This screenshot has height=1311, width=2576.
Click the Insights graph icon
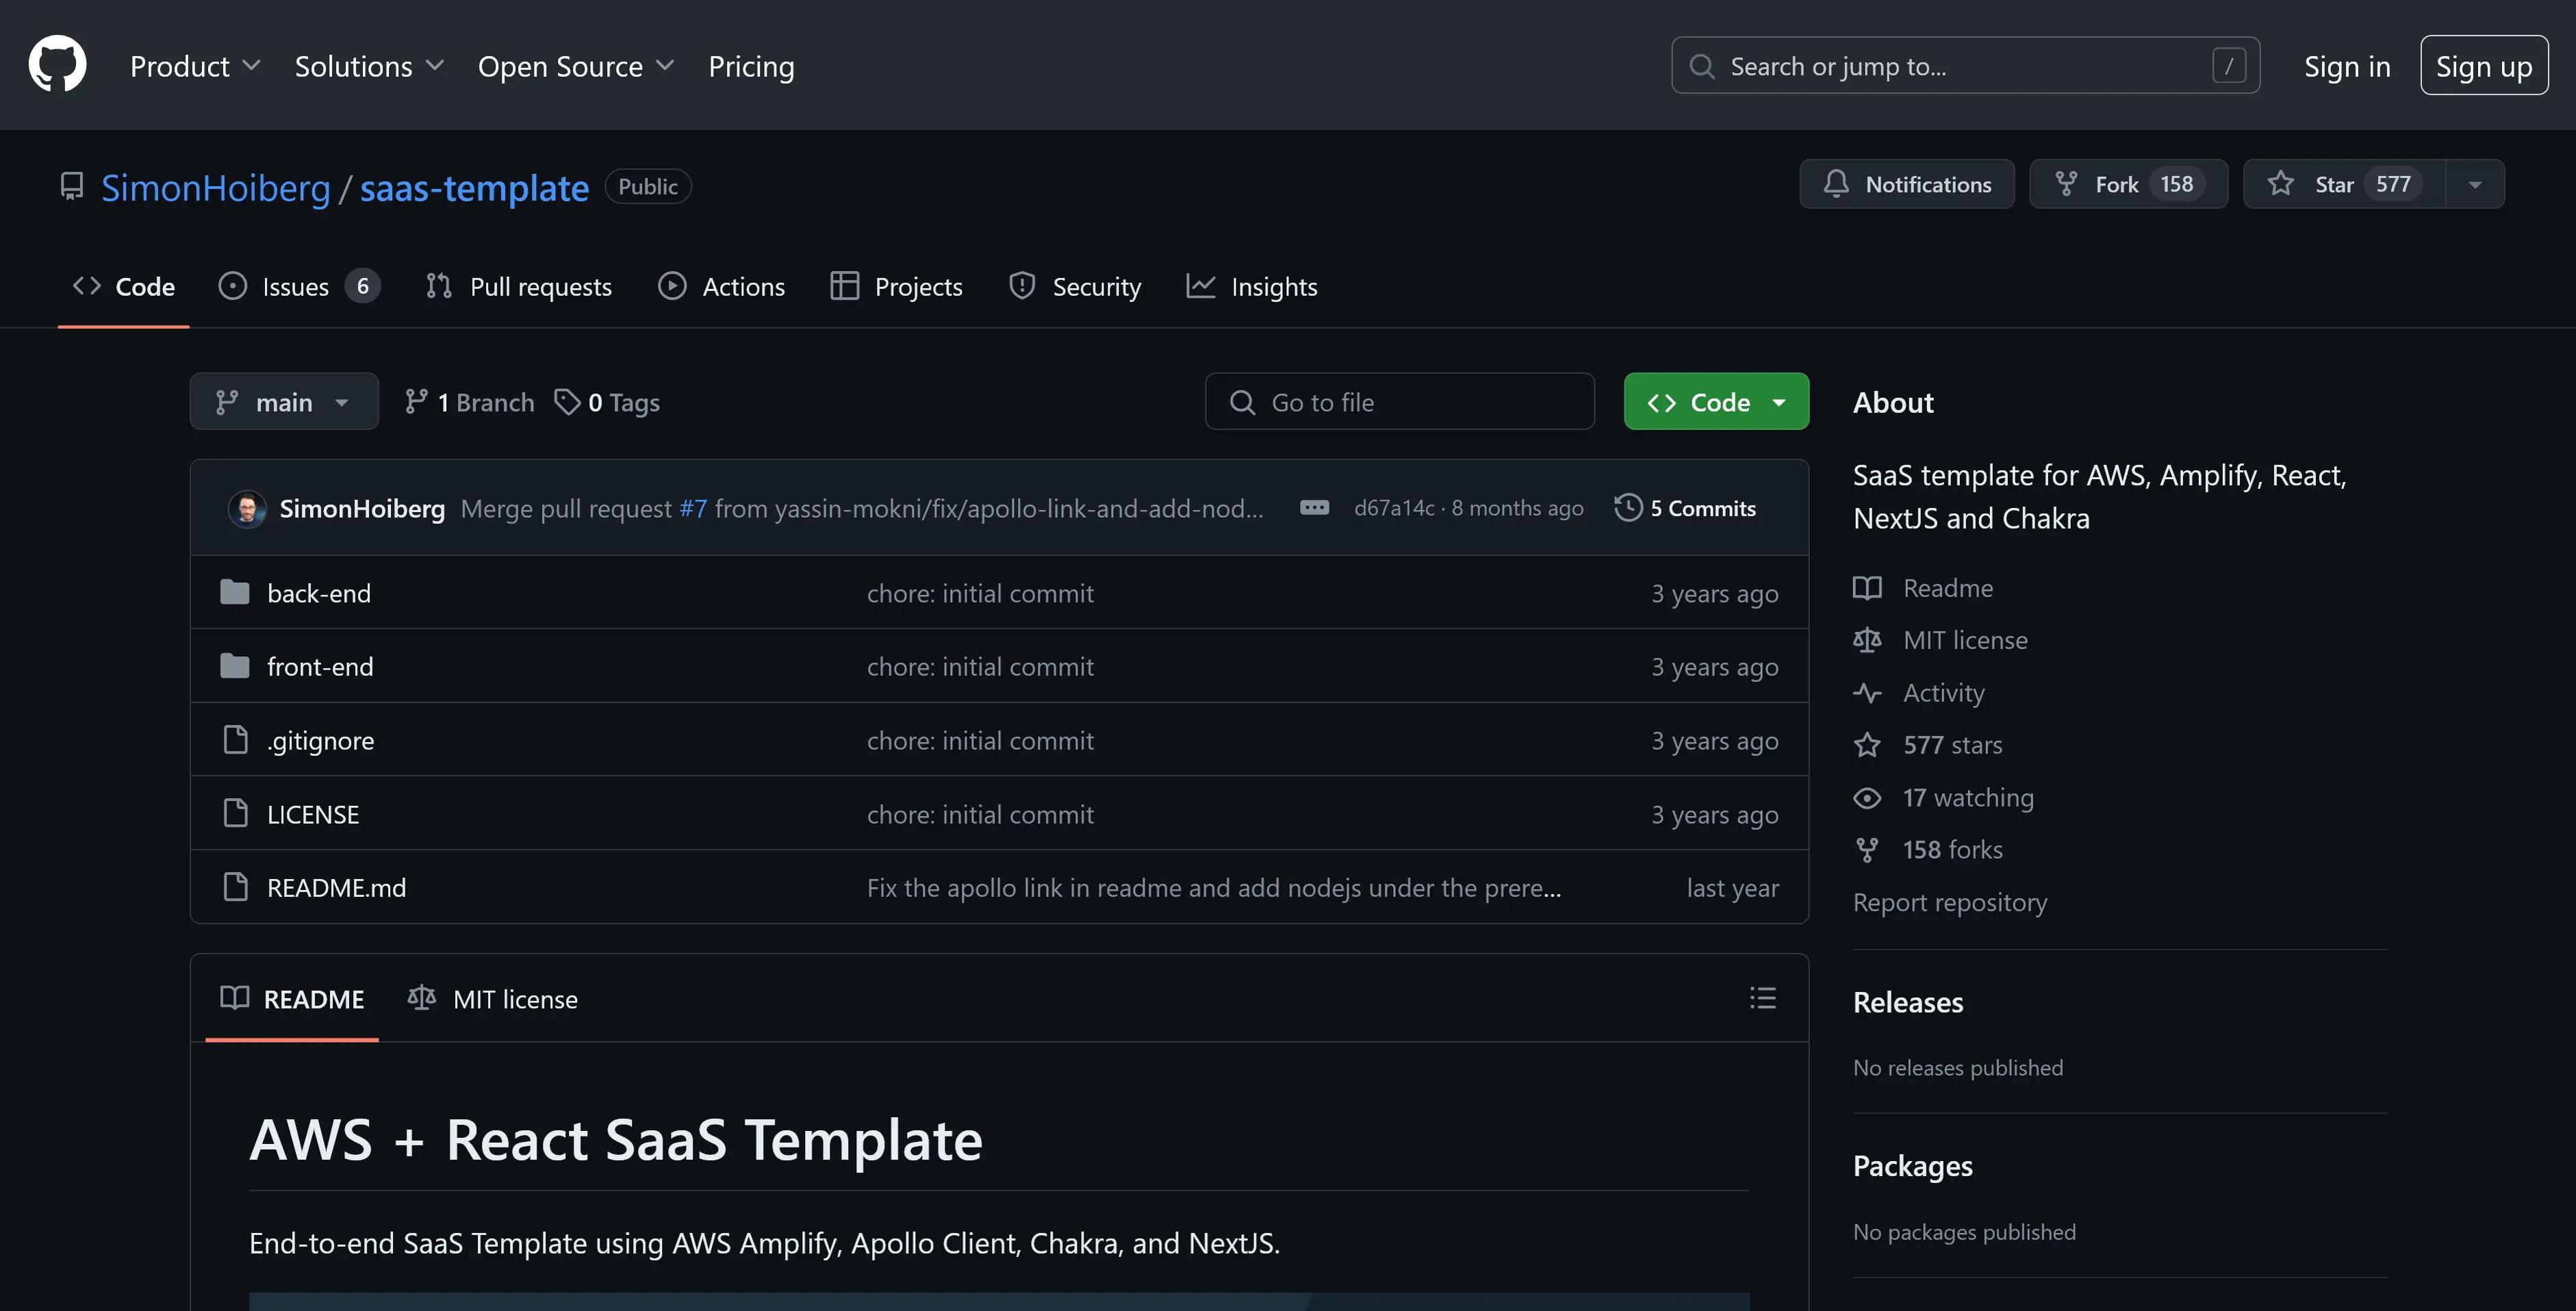point(1200,284)
